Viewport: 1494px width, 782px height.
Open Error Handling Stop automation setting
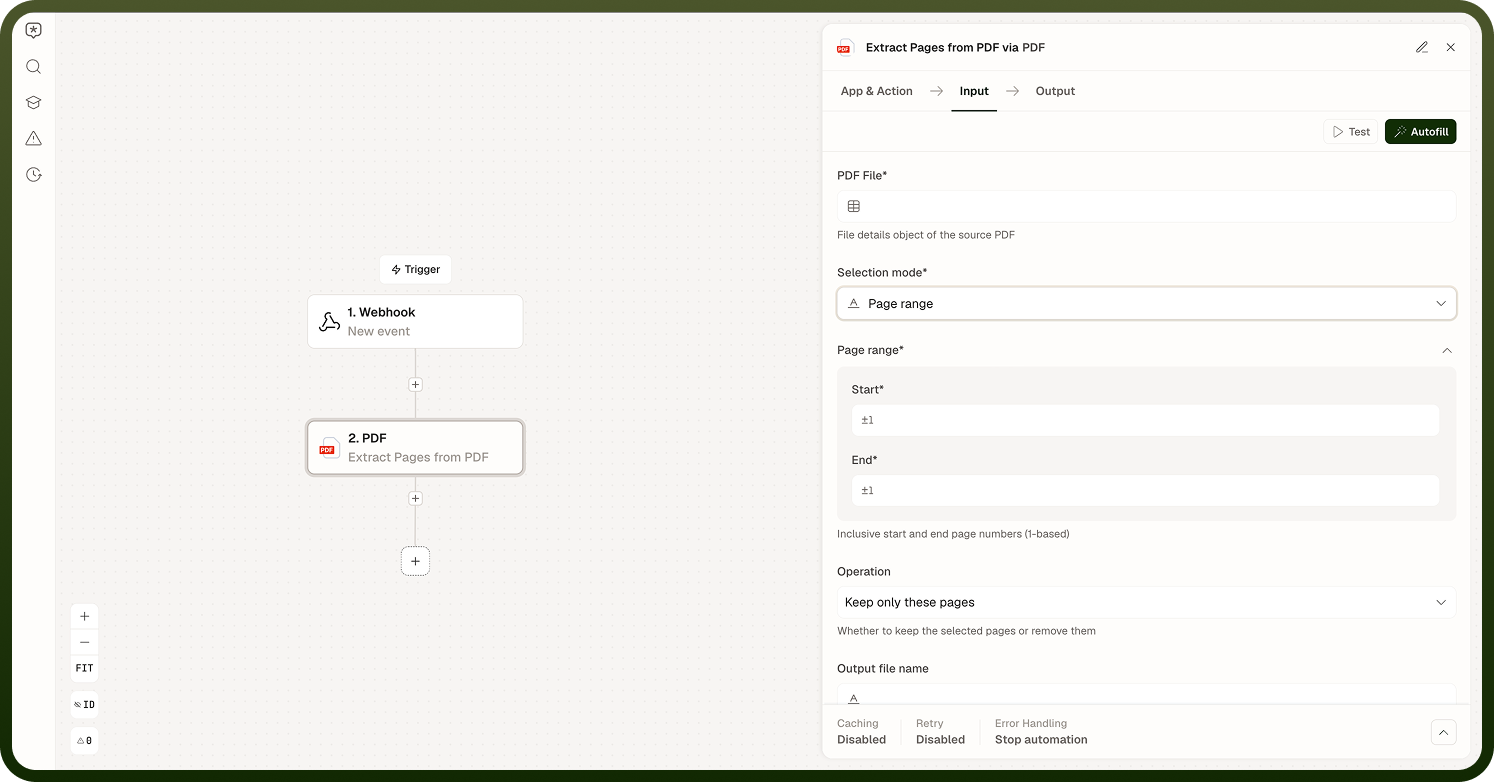click(x=1041, y=731)
